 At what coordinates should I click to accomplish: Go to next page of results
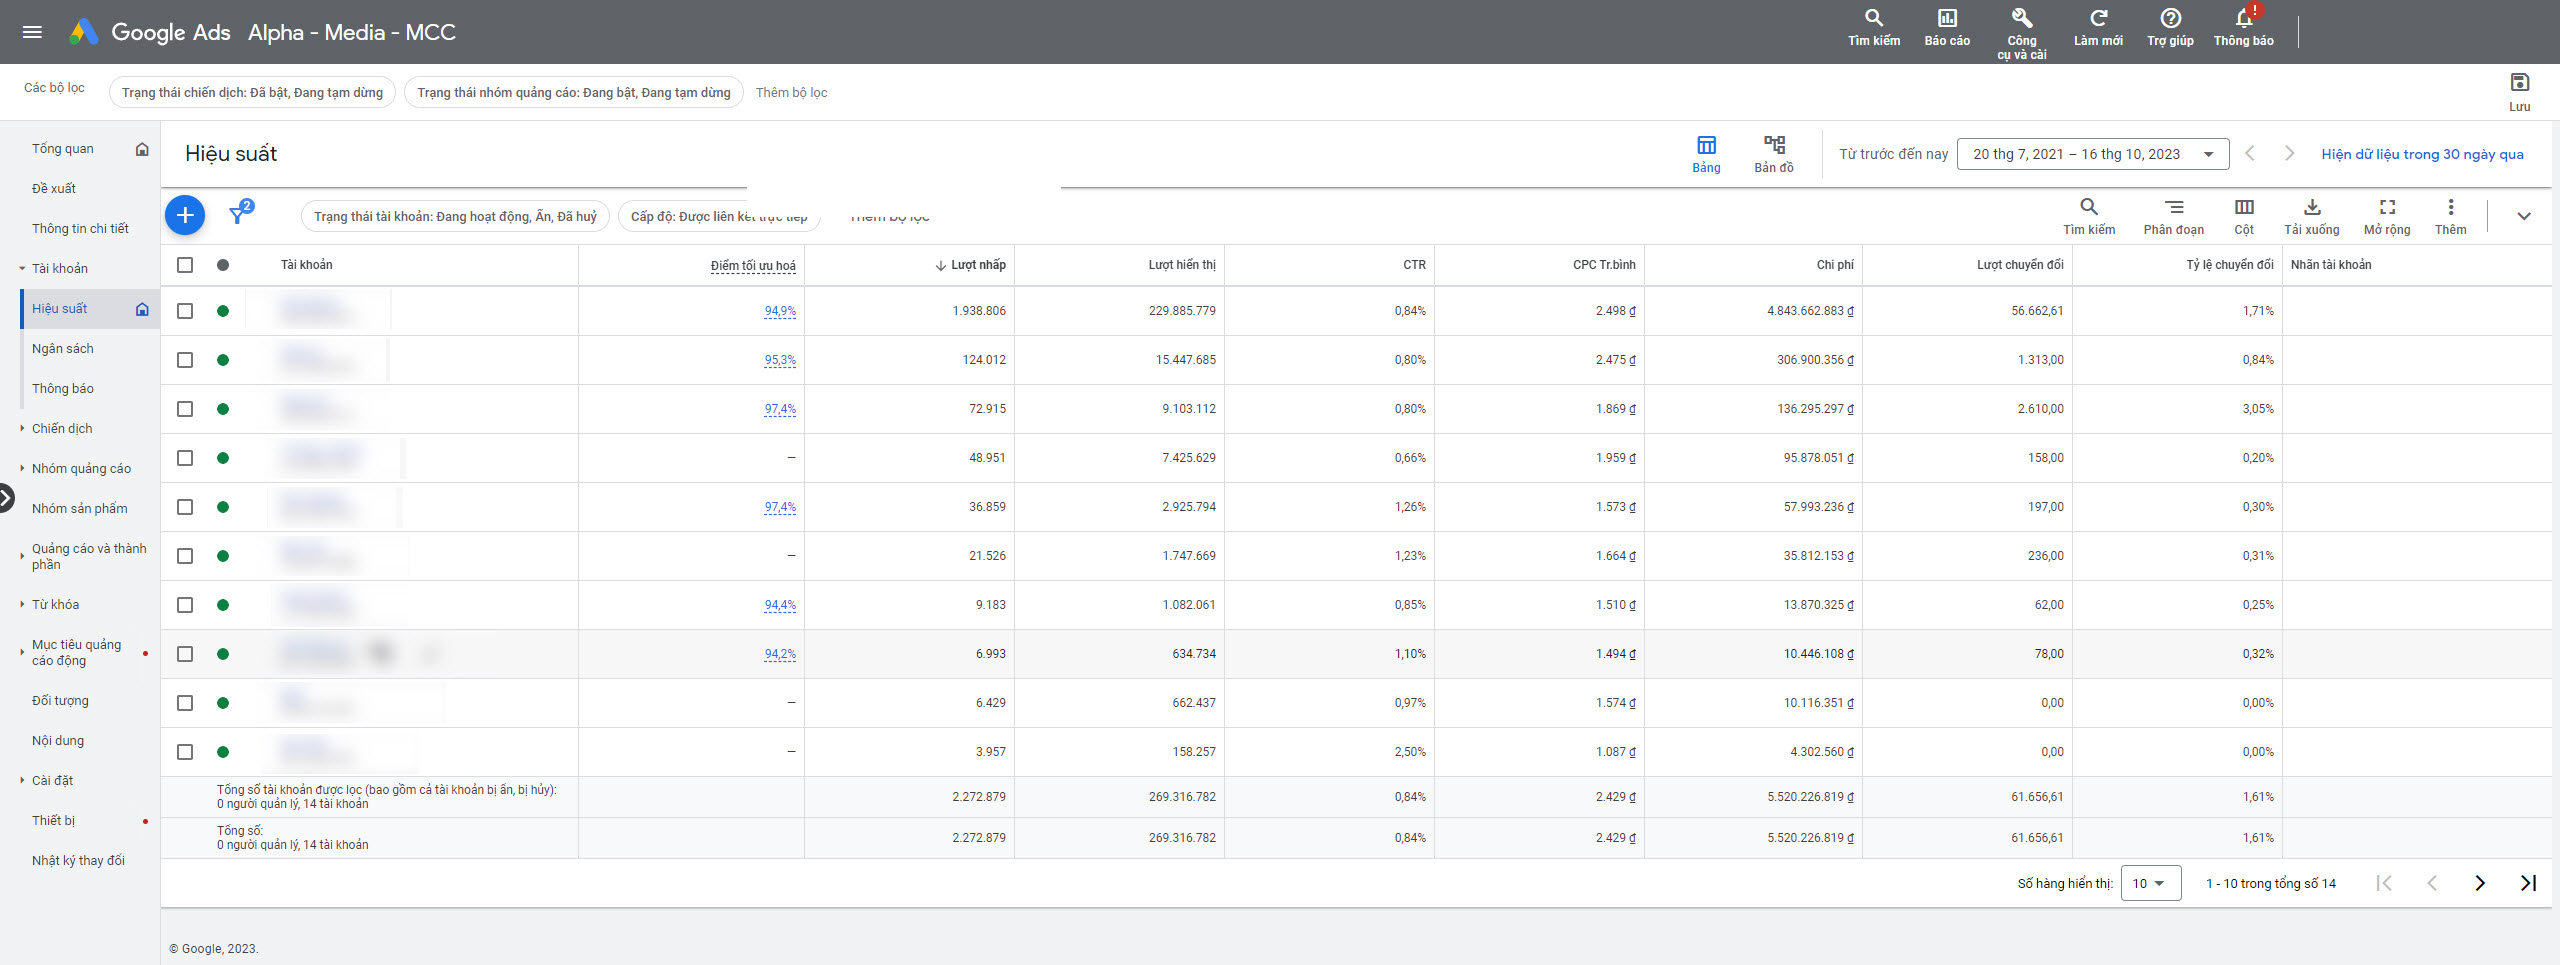coord(2479,883)
